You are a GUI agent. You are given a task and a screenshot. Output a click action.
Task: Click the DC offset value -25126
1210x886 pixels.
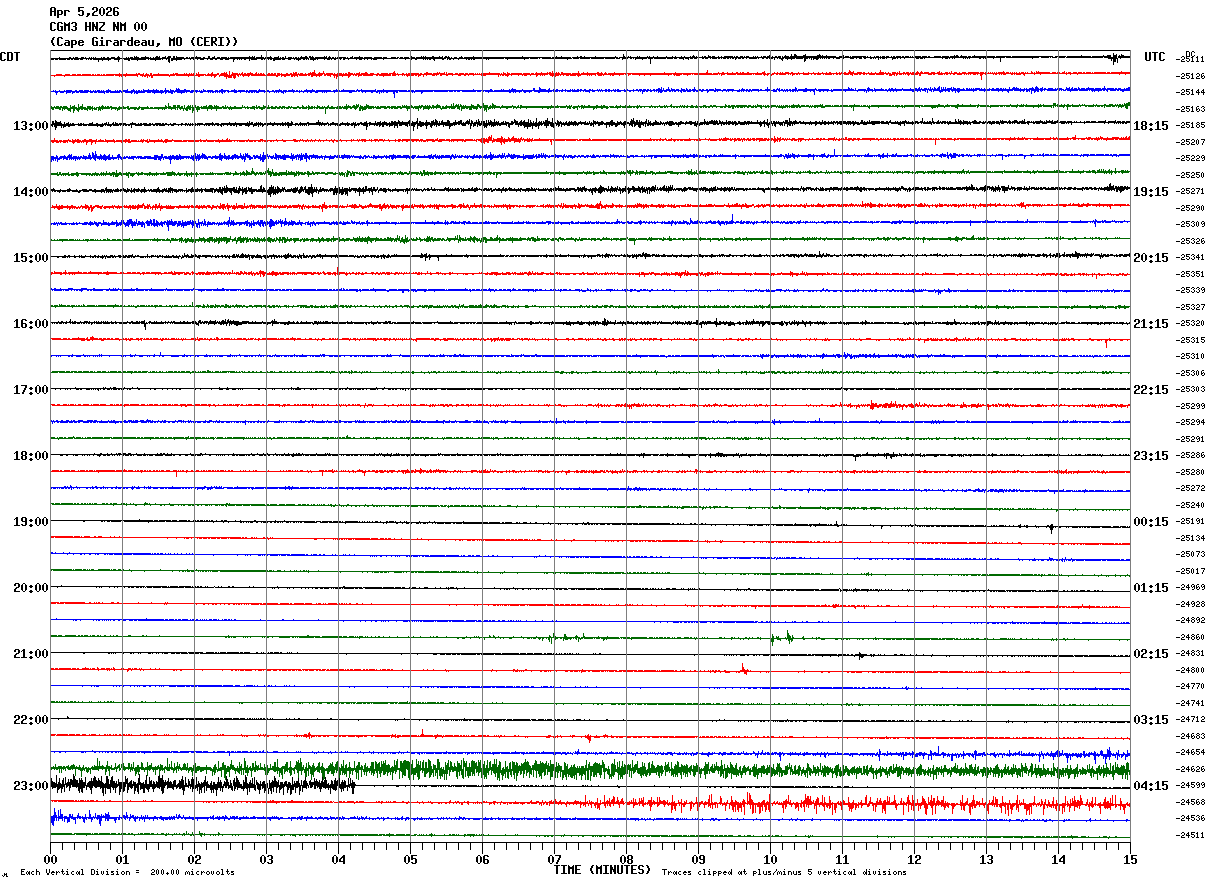(1191, 76)
